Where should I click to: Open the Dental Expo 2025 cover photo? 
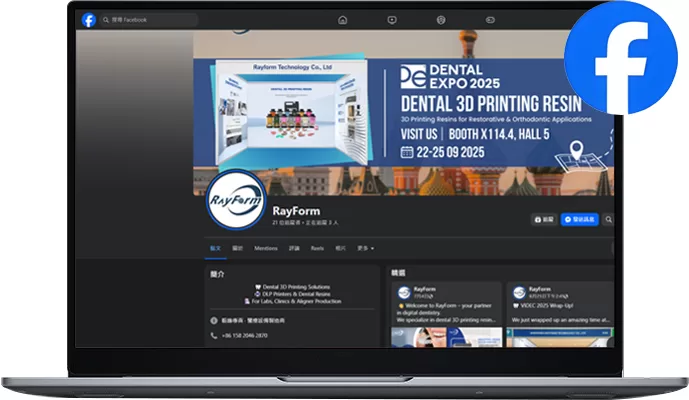pyautogui.click(x=403, y=113)
